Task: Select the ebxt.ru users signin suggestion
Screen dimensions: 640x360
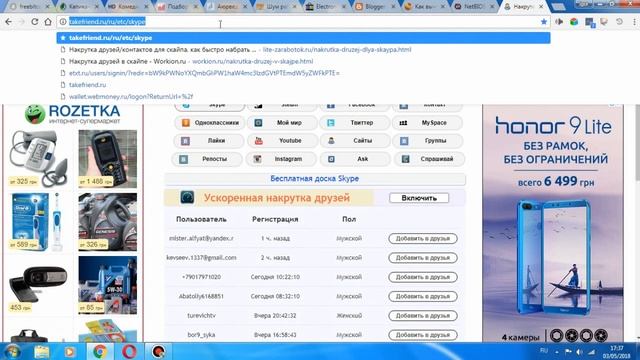Action: 303,73
